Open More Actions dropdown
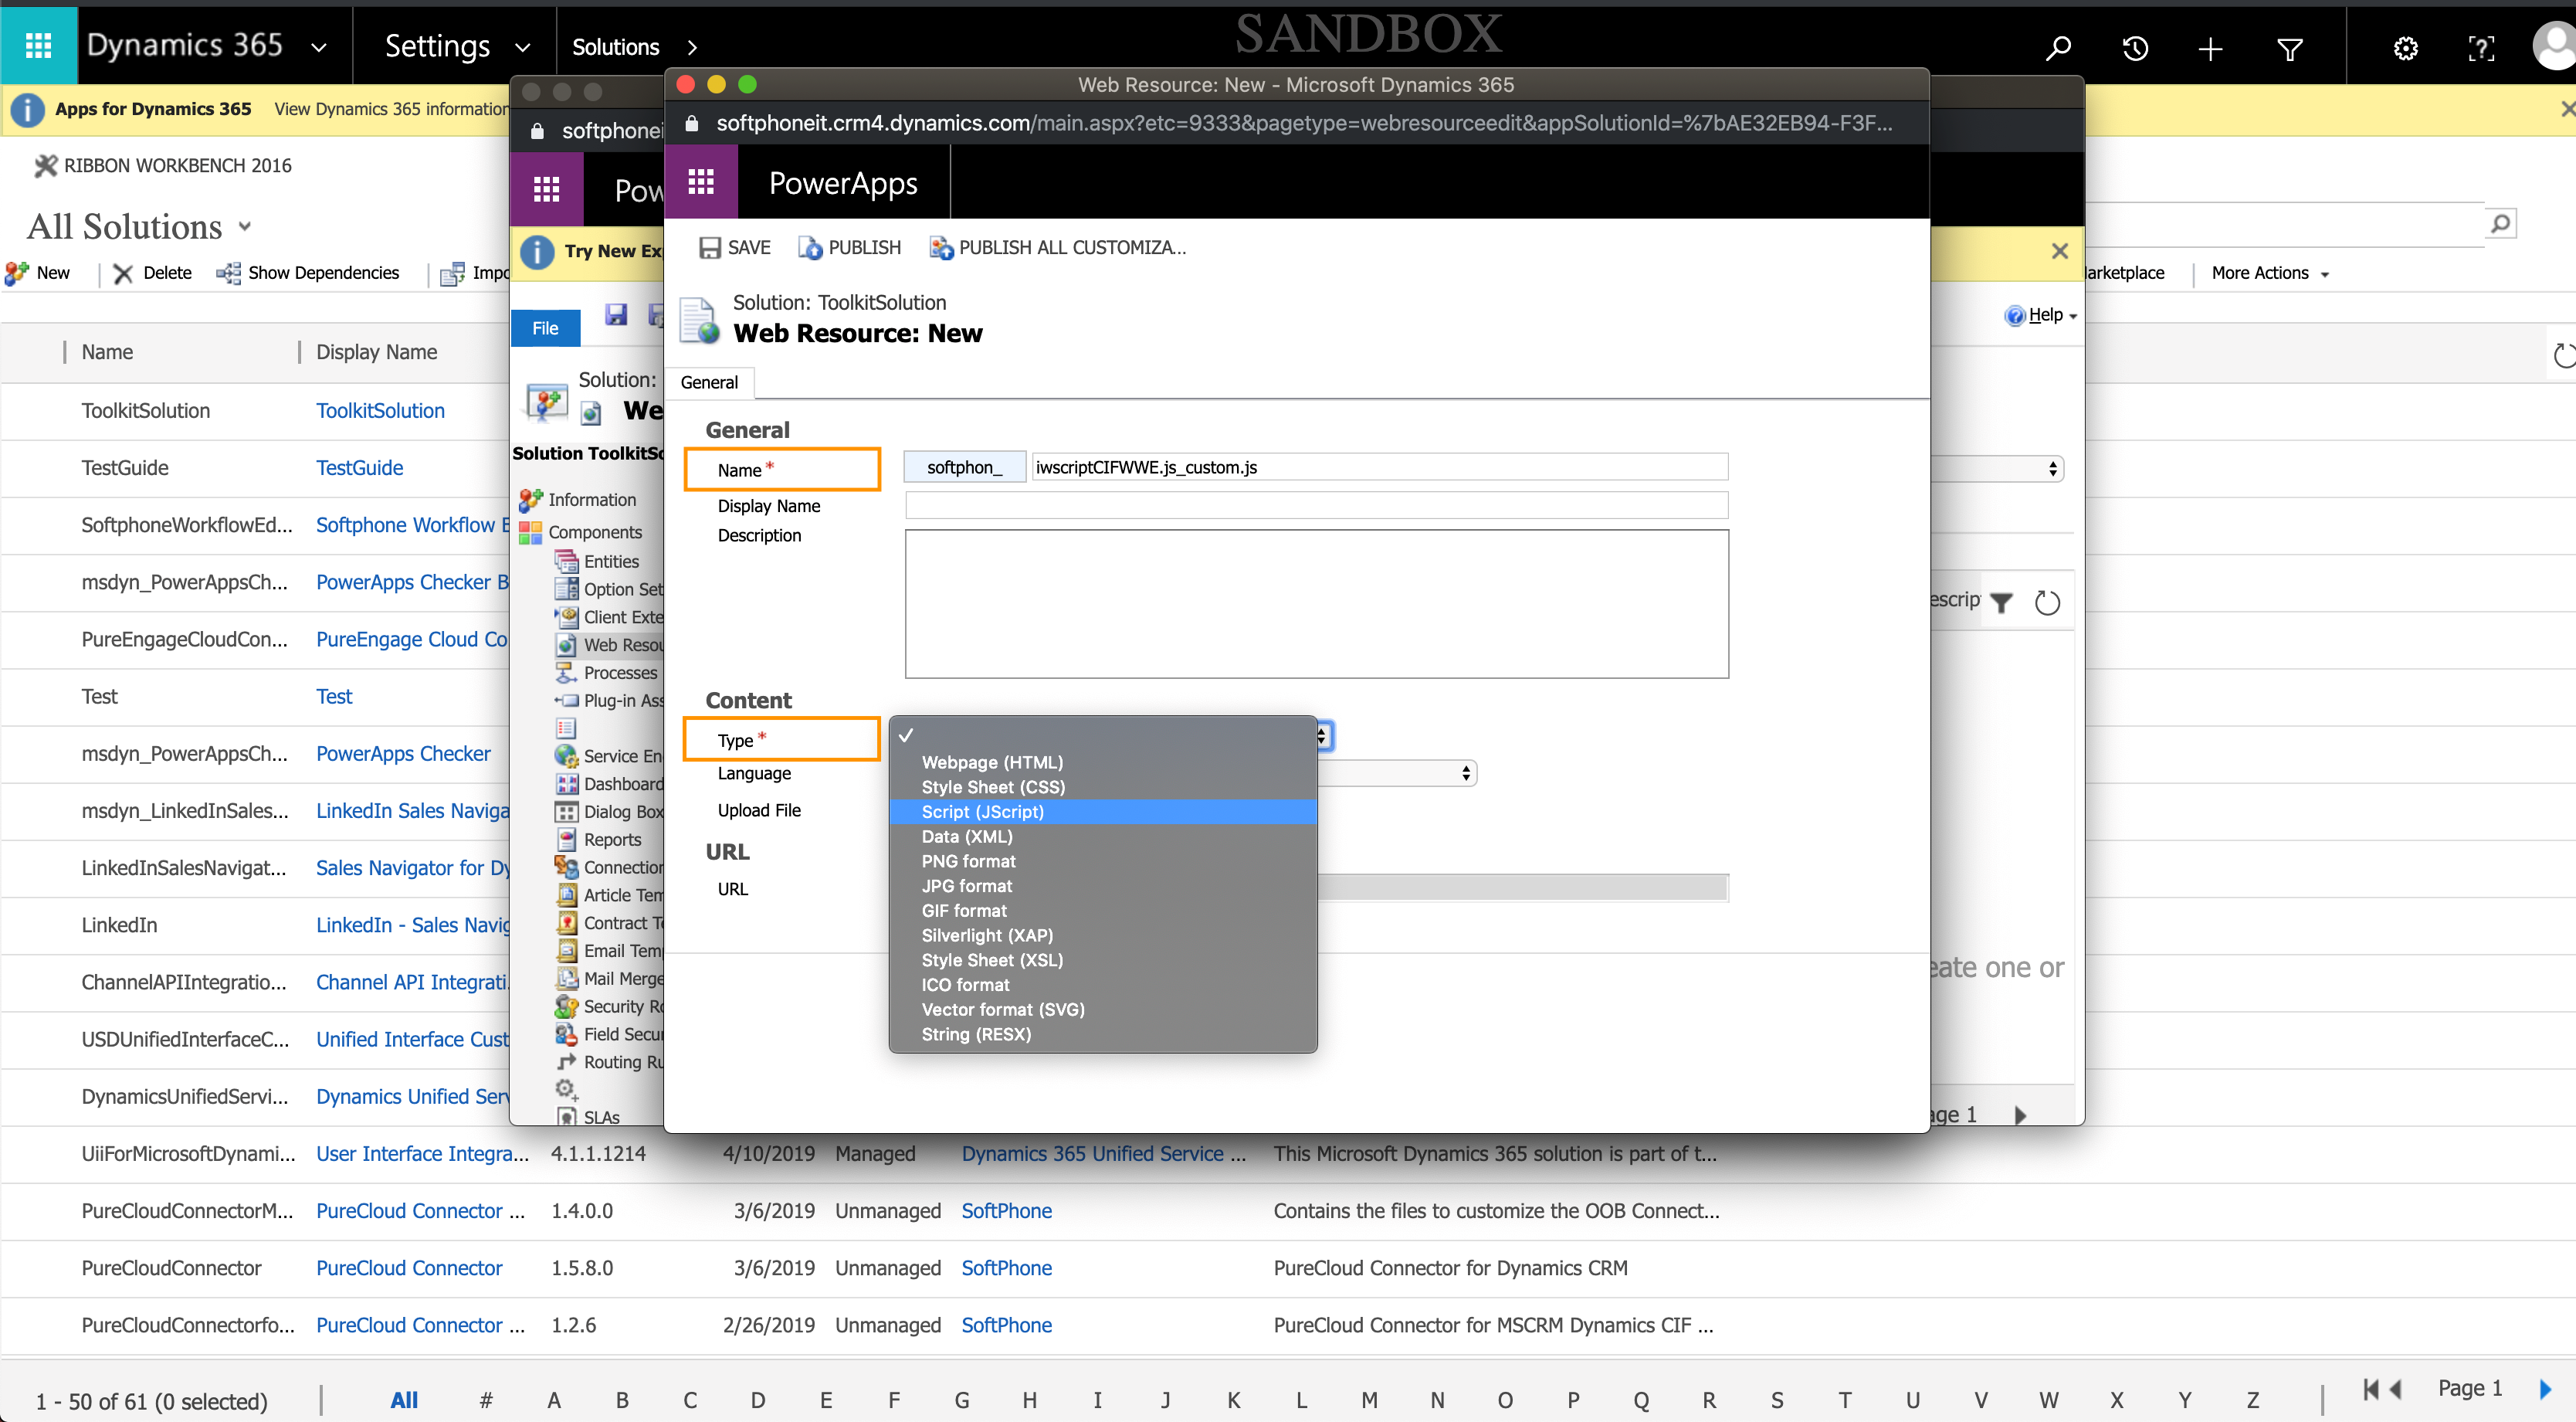The height and width of the screenshot is (1422, 2576). (x=2270, y=273)
